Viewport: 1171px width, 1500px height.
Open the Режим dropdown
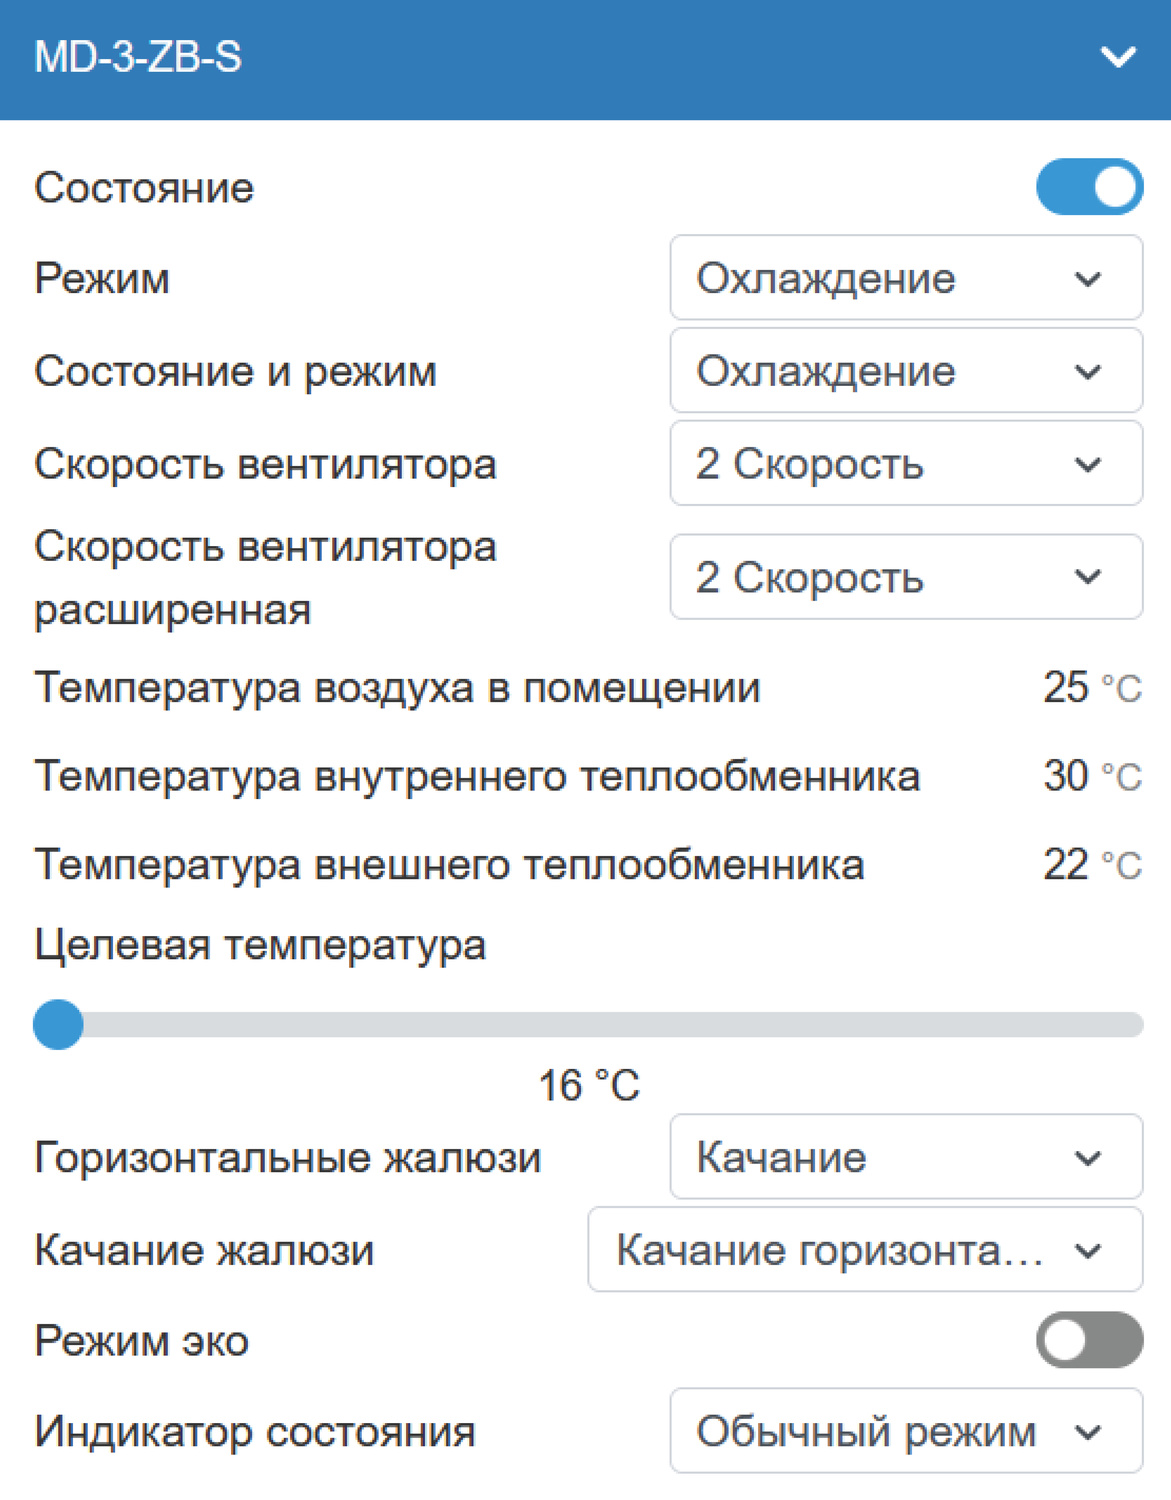(905, 278)
